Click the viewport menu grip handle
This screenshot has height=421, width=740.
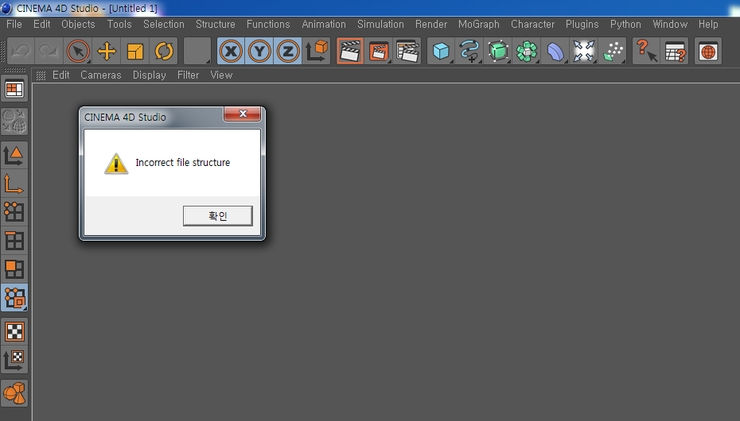click(x=41, y=76)
